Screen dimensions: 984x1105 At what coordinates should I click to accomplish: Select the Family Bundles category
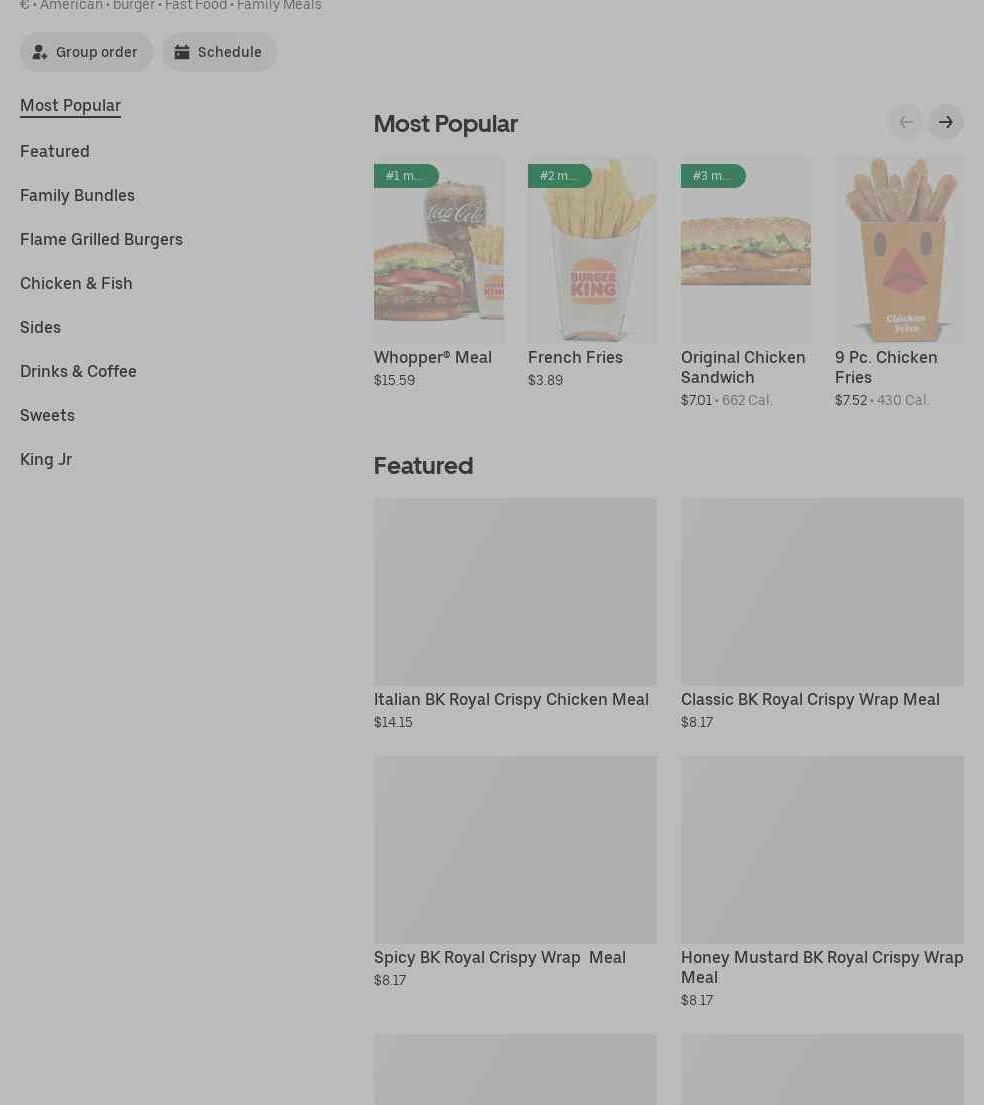coord(78,195)
